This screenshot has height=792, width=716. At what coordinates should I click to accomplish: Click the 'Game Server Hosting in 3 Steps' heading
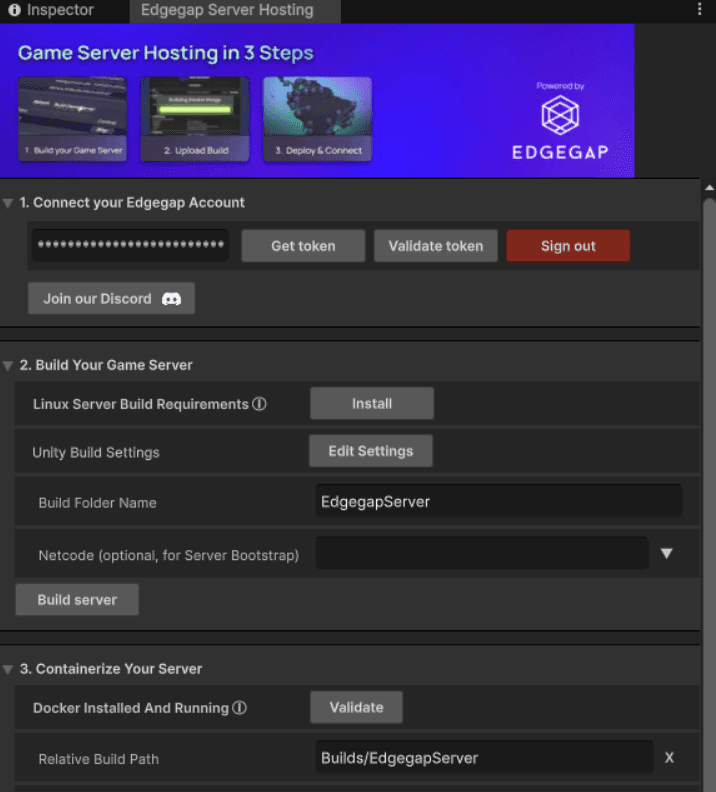166,53
